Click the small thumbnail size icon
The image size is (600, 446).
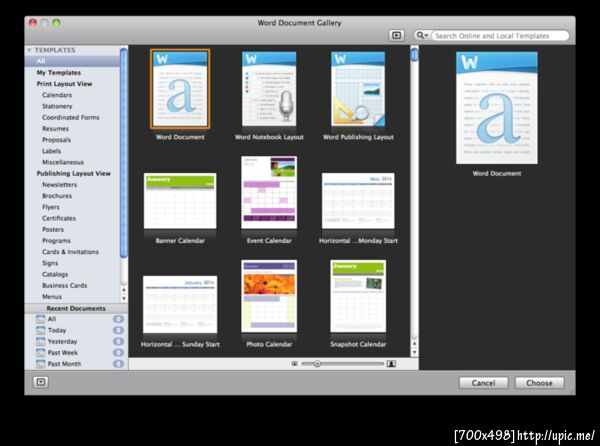[295, 364]
